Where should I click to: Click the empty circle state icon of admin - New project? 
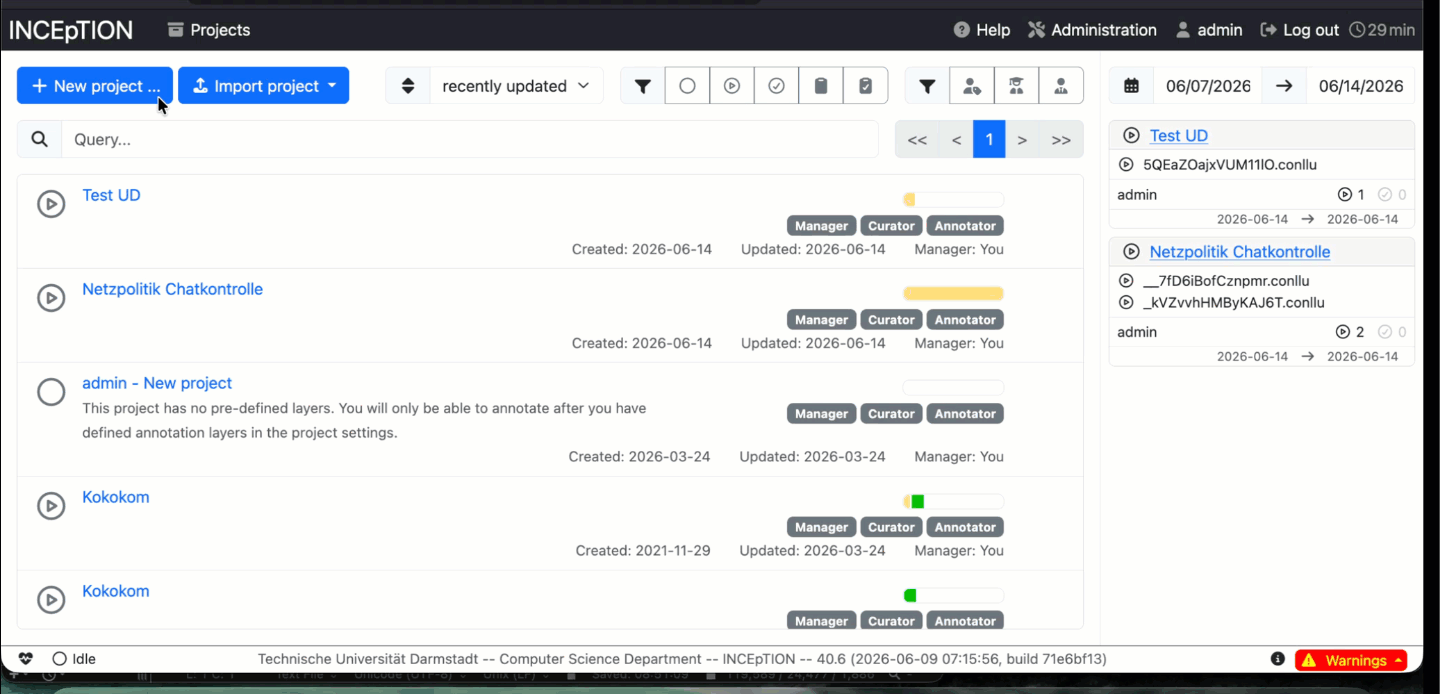pos(51,392)
